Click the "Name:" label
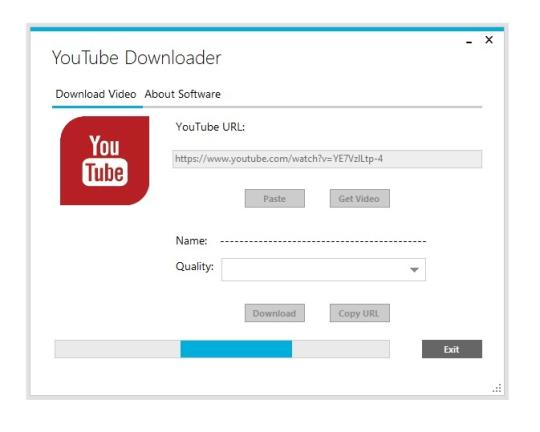 click(191, 240)
